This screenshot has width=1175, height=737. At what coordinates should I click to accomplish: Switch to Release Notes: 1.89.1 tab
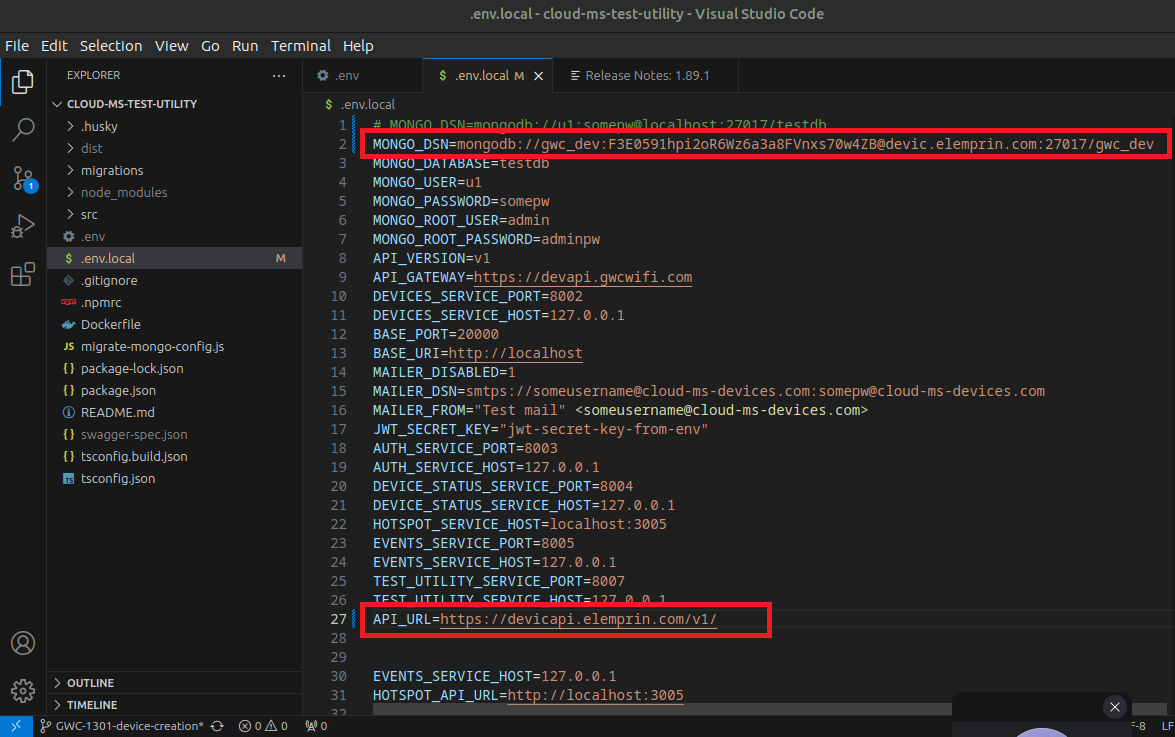click(x=646, y=75)
